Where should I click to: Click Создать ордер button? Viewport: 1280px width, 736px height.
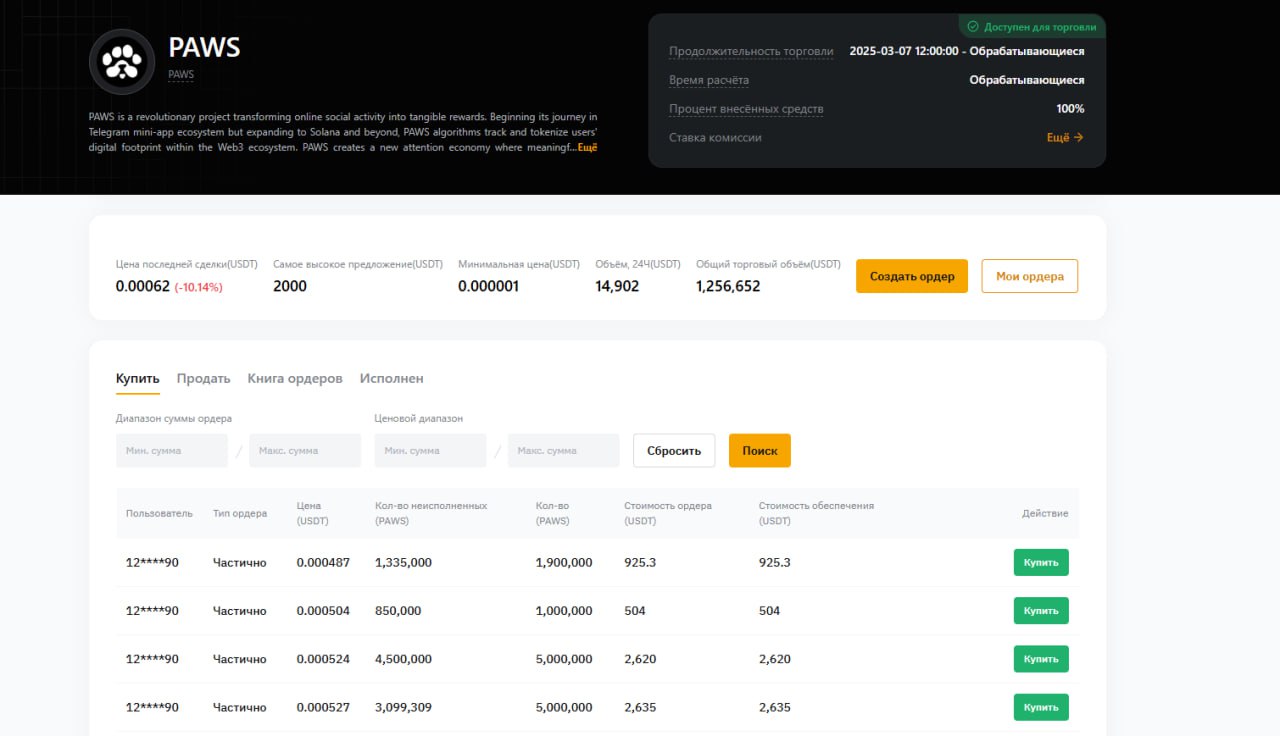pyautogui.click(x=912, y=276)
